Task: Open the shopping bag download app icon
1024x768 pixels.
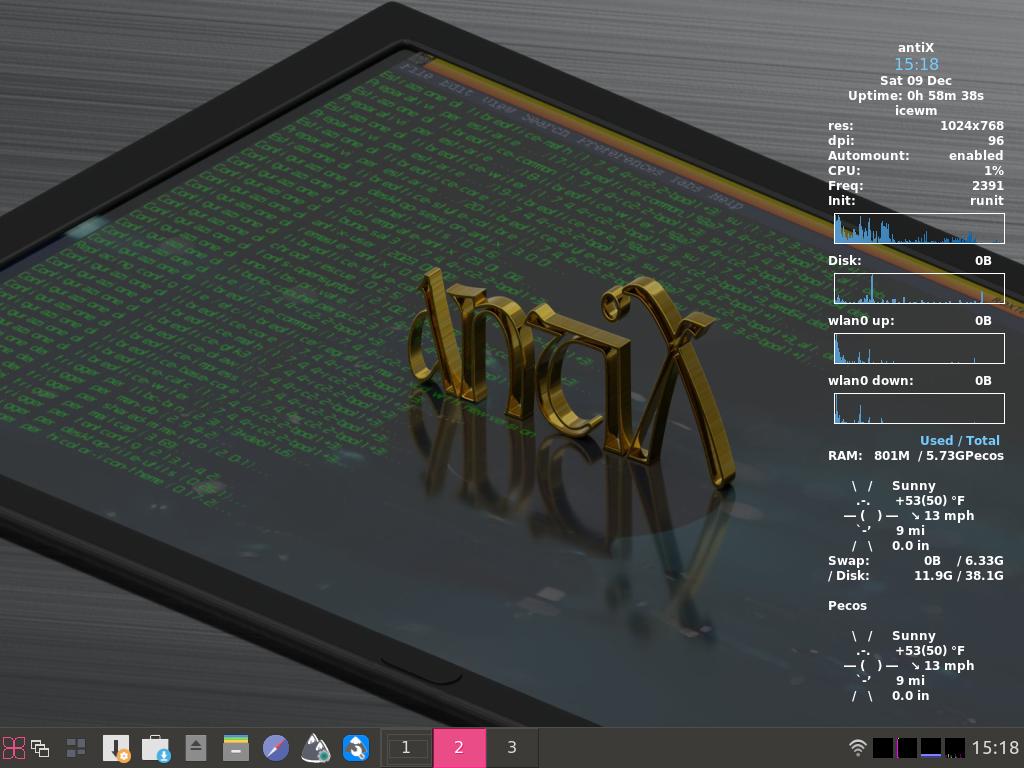Action: [x=156, y=748]
